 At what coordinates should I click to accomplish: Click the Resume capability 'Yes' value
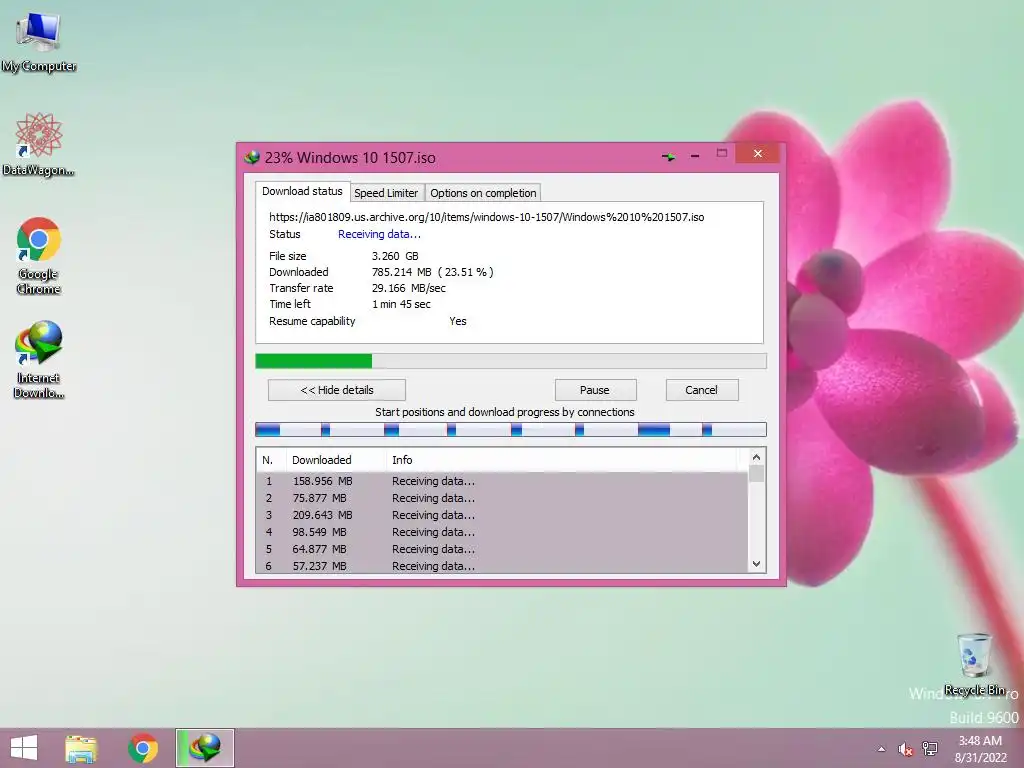coord(458,321)
